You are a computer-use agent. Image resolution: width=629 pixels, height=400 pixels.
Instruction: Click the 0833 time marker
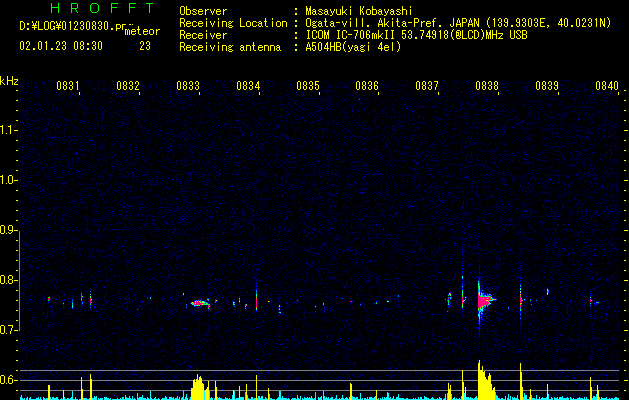point(188,86)
